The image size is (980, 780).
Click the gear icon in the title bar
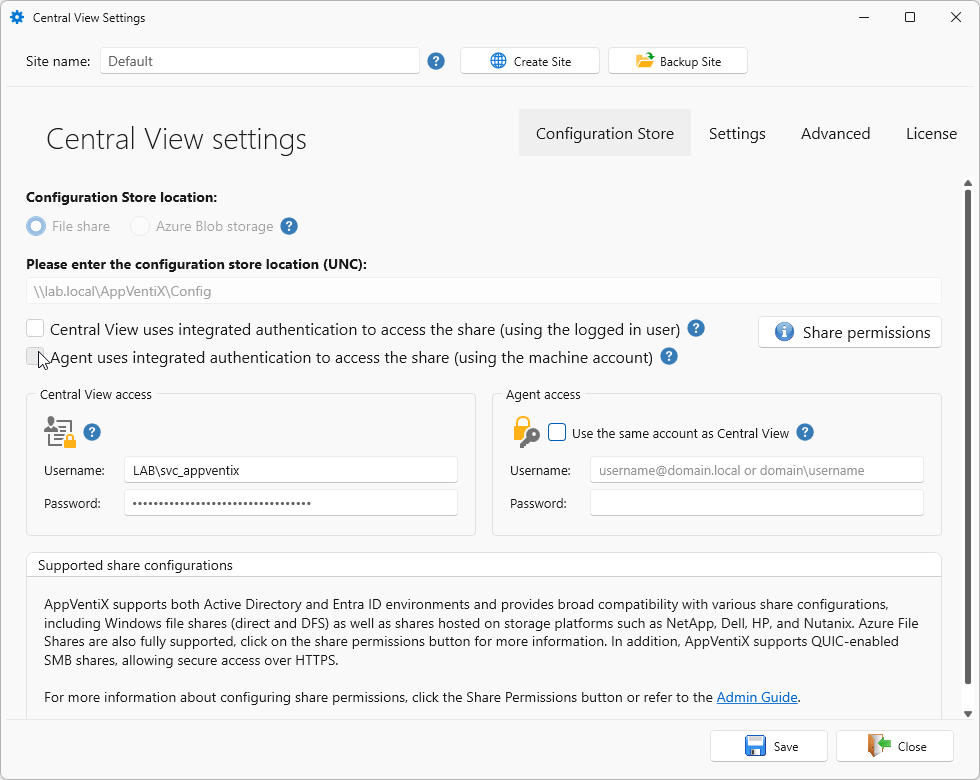[x=17, y=18]
